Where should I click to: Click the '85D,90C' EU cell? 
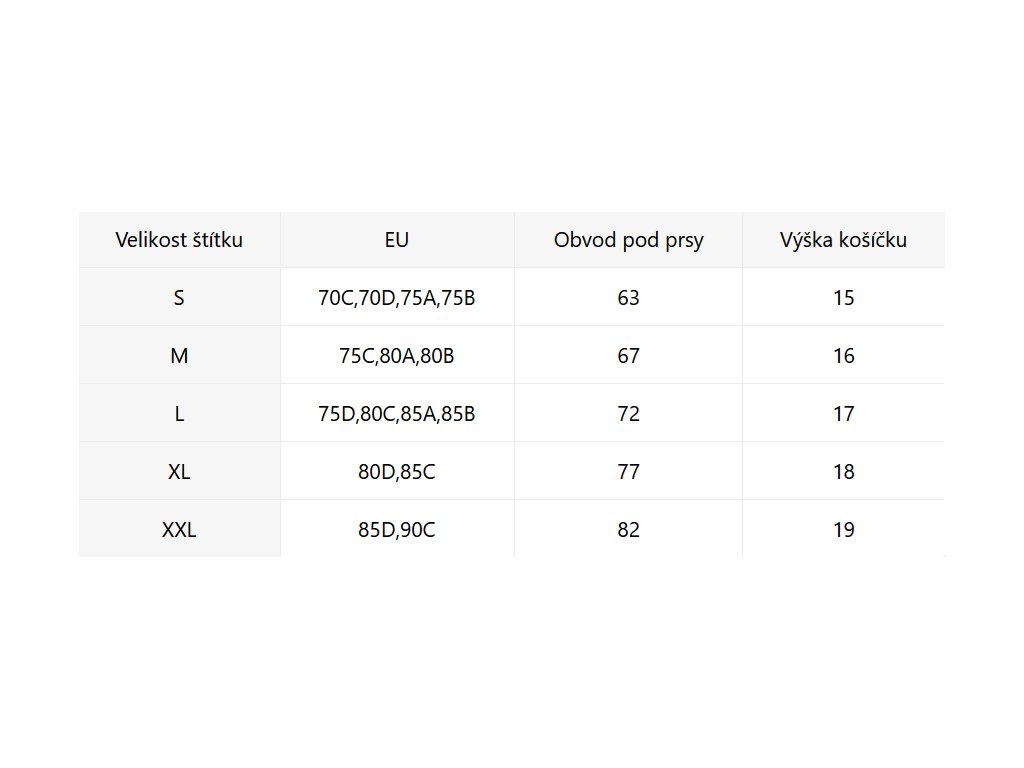click(397, 530)
